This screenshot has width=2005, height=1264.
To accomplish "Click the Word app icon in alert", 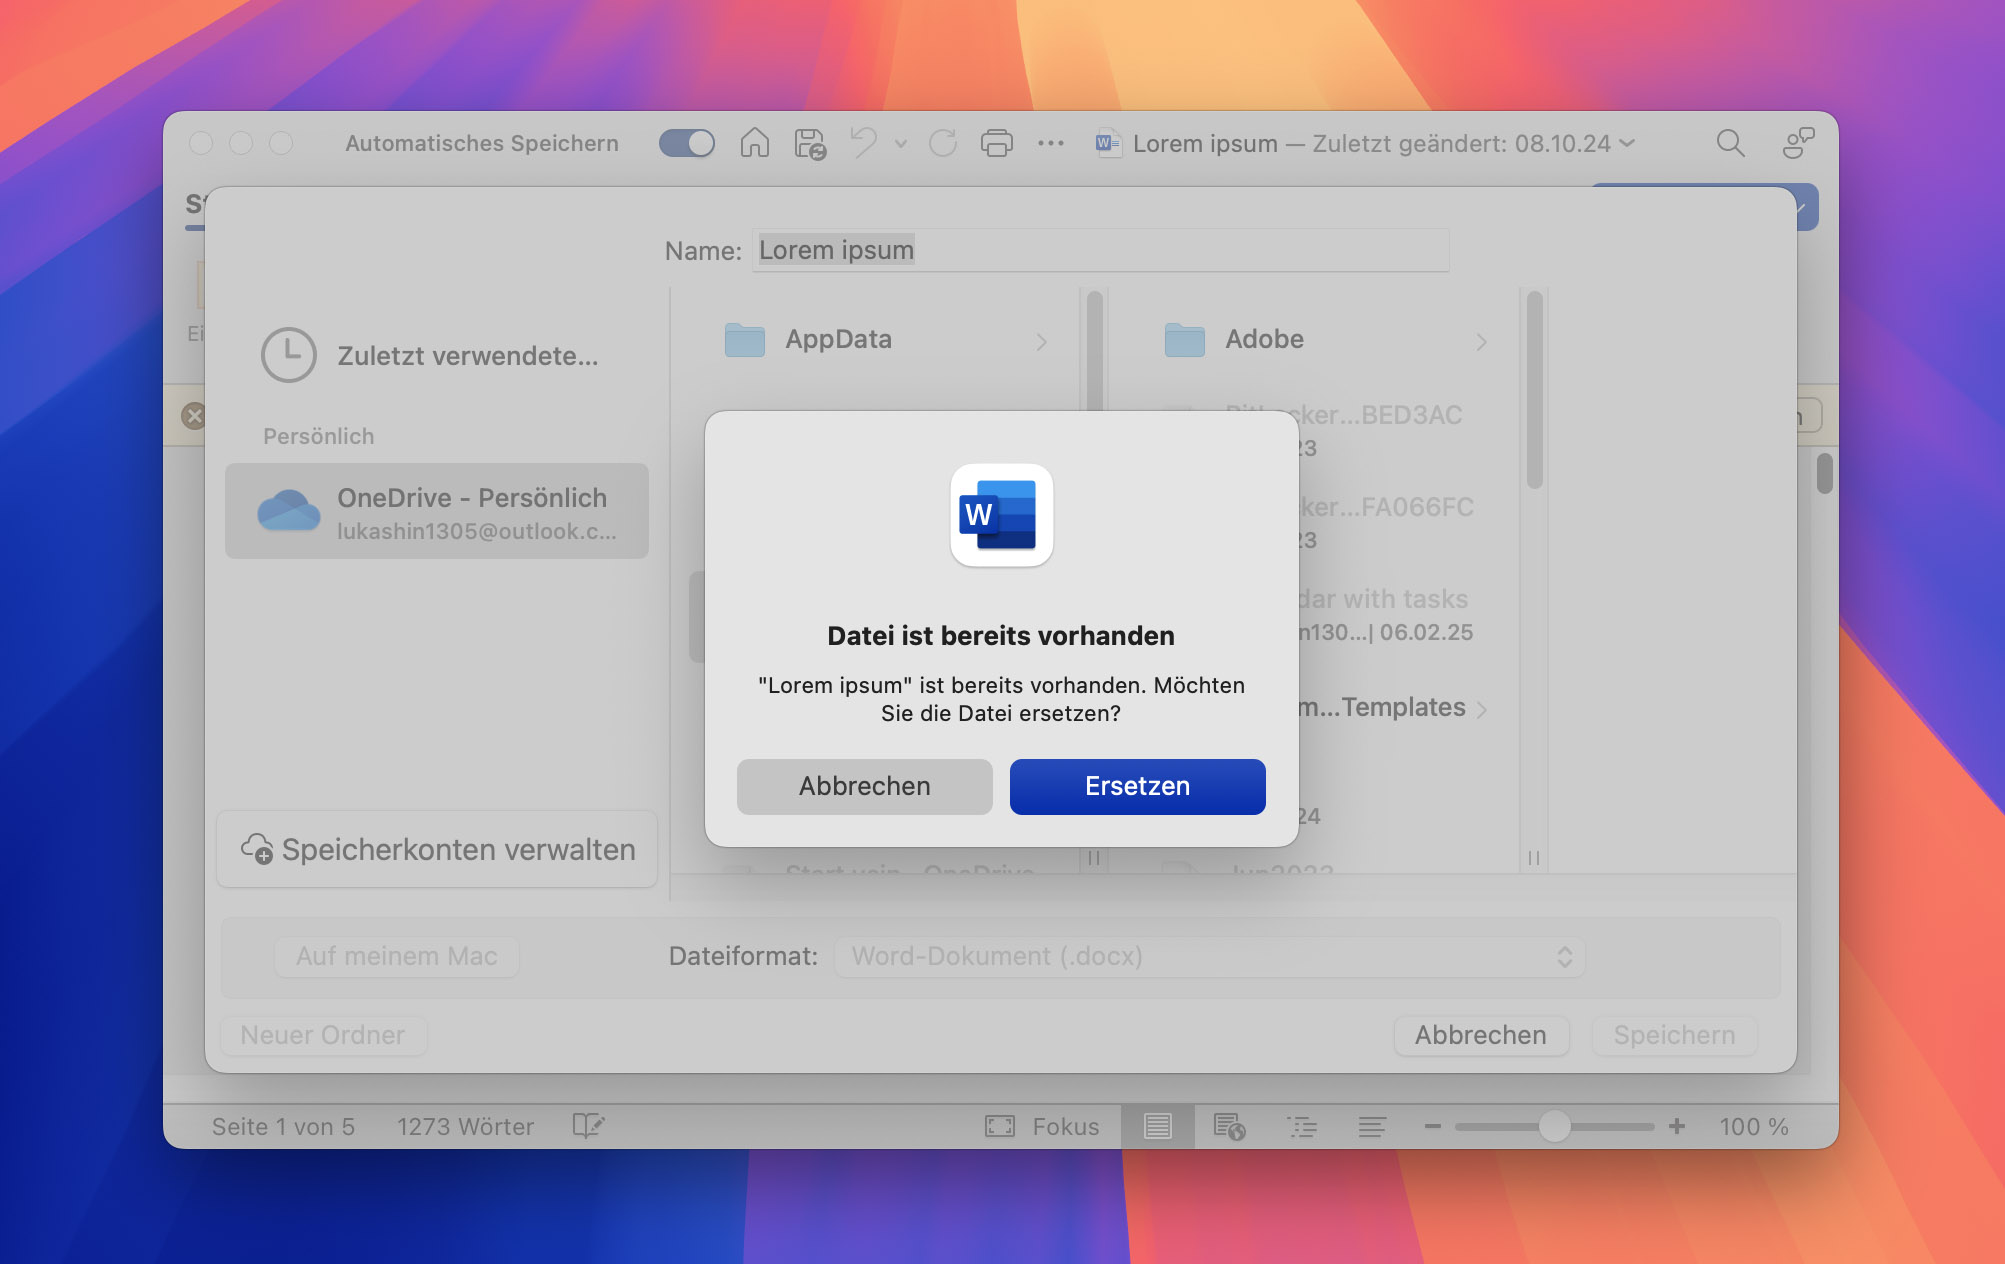I will coord(1001,515).
